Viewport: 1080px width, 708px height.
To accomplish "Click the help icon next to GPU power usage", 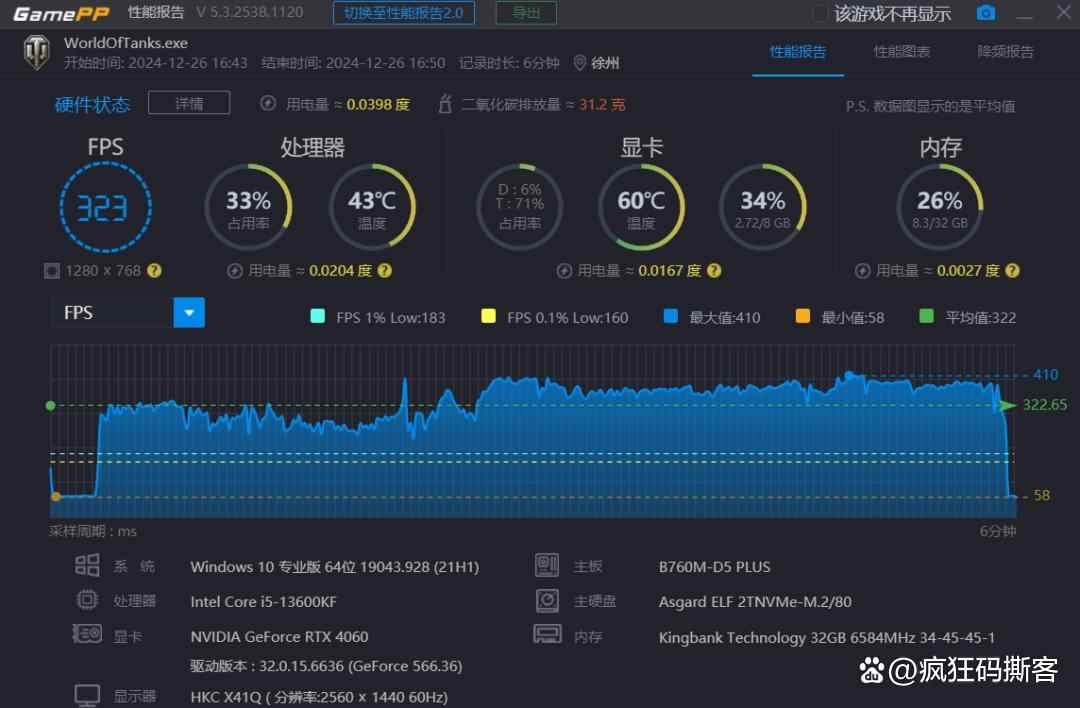I will [x=713, y=271].
